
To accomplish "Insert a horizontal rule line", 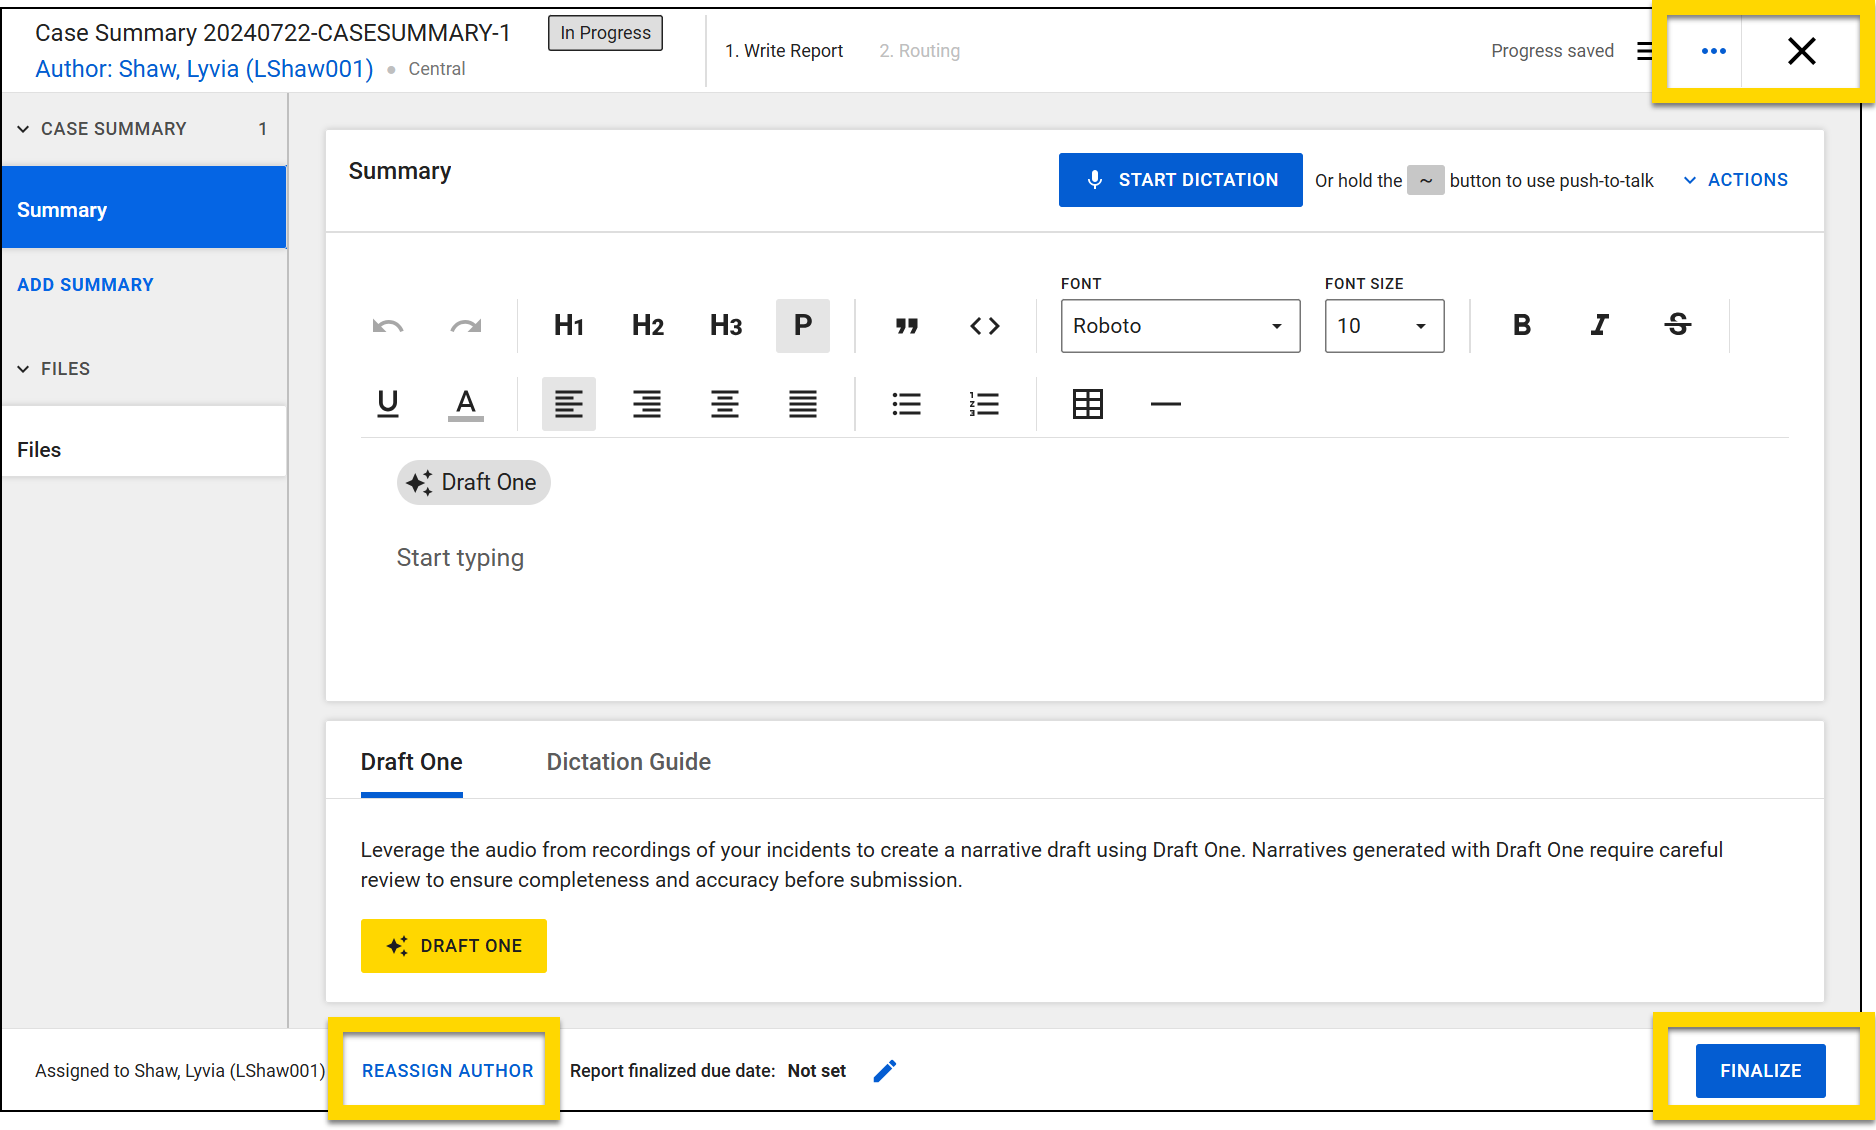I will click(x=1165, y=404).
